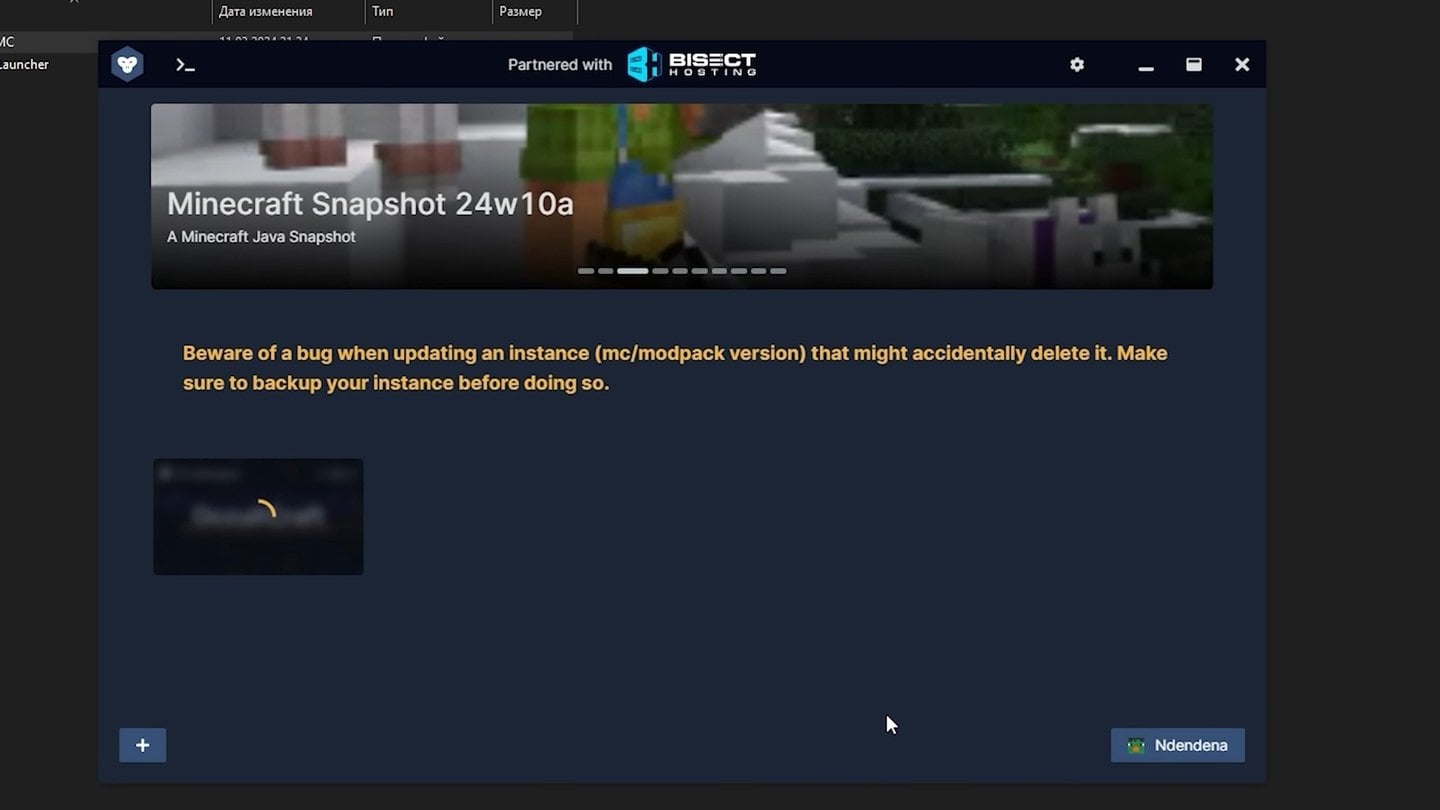Sort files by Размер column header
This screenshot has width=1440, height=810.
click(520, 12)
